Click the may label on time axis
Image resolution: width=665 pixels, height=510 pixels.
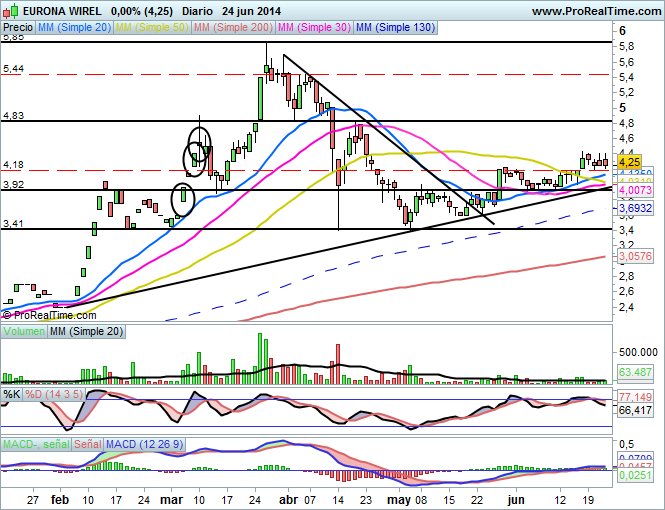pyautogui.click(x=399, y=501)
